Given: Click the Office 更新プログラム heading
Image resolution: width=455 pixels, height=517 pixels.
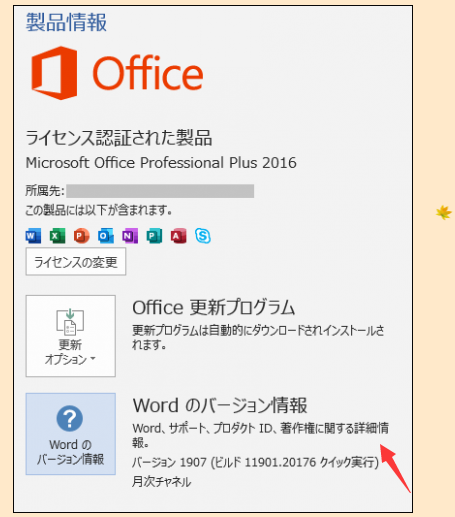Looking at the screenshot, I should point(214,307).
